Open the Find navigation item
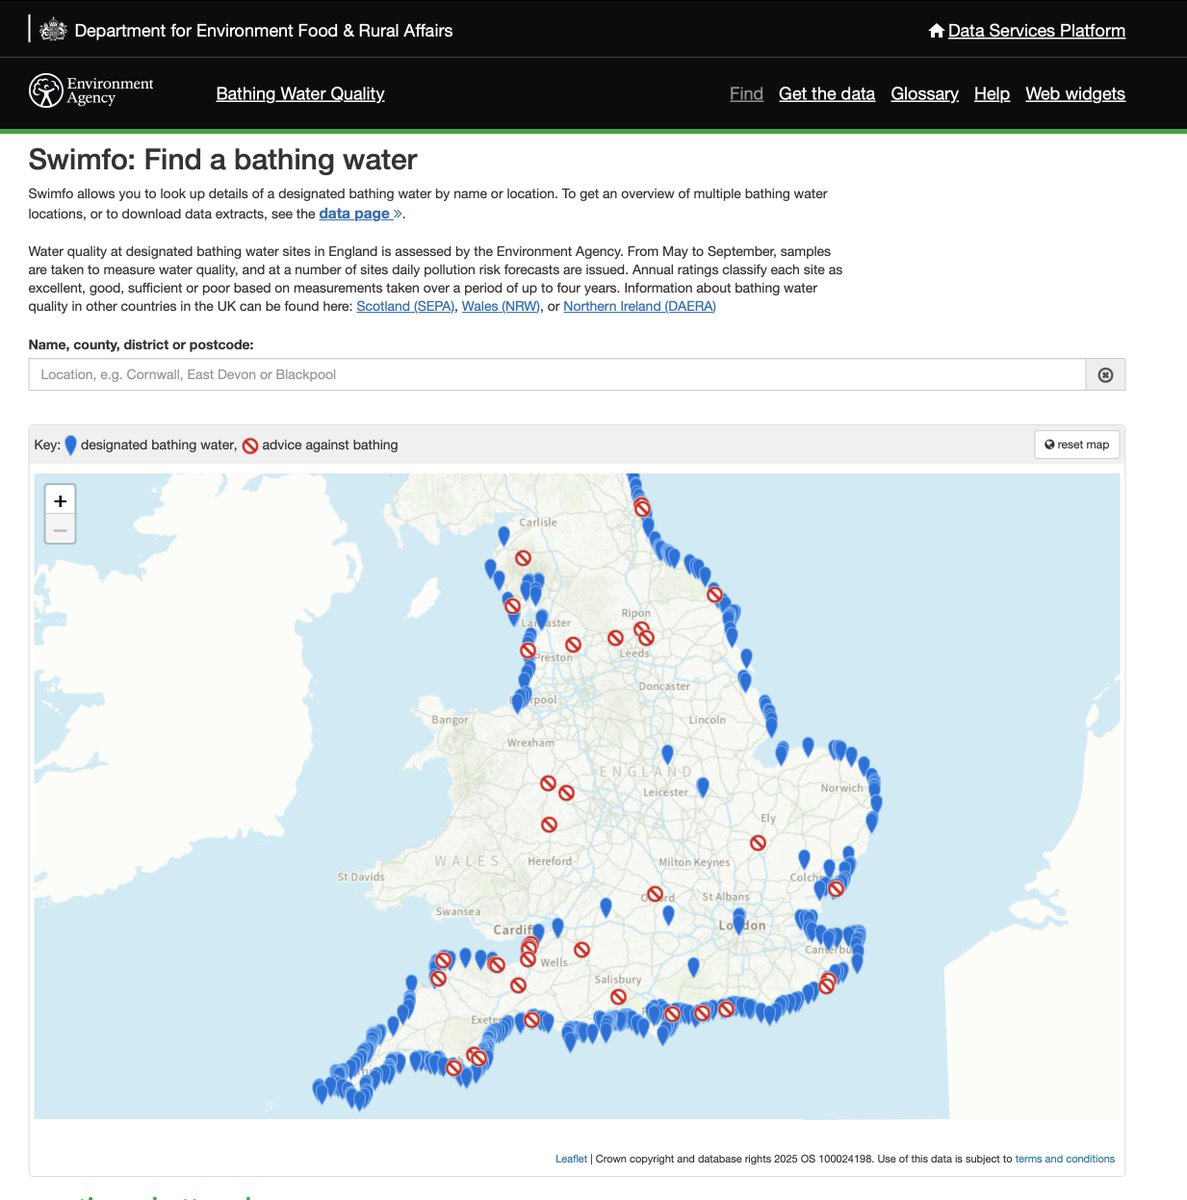Viewport: 1187px width, 1200px height. [746, 93]
